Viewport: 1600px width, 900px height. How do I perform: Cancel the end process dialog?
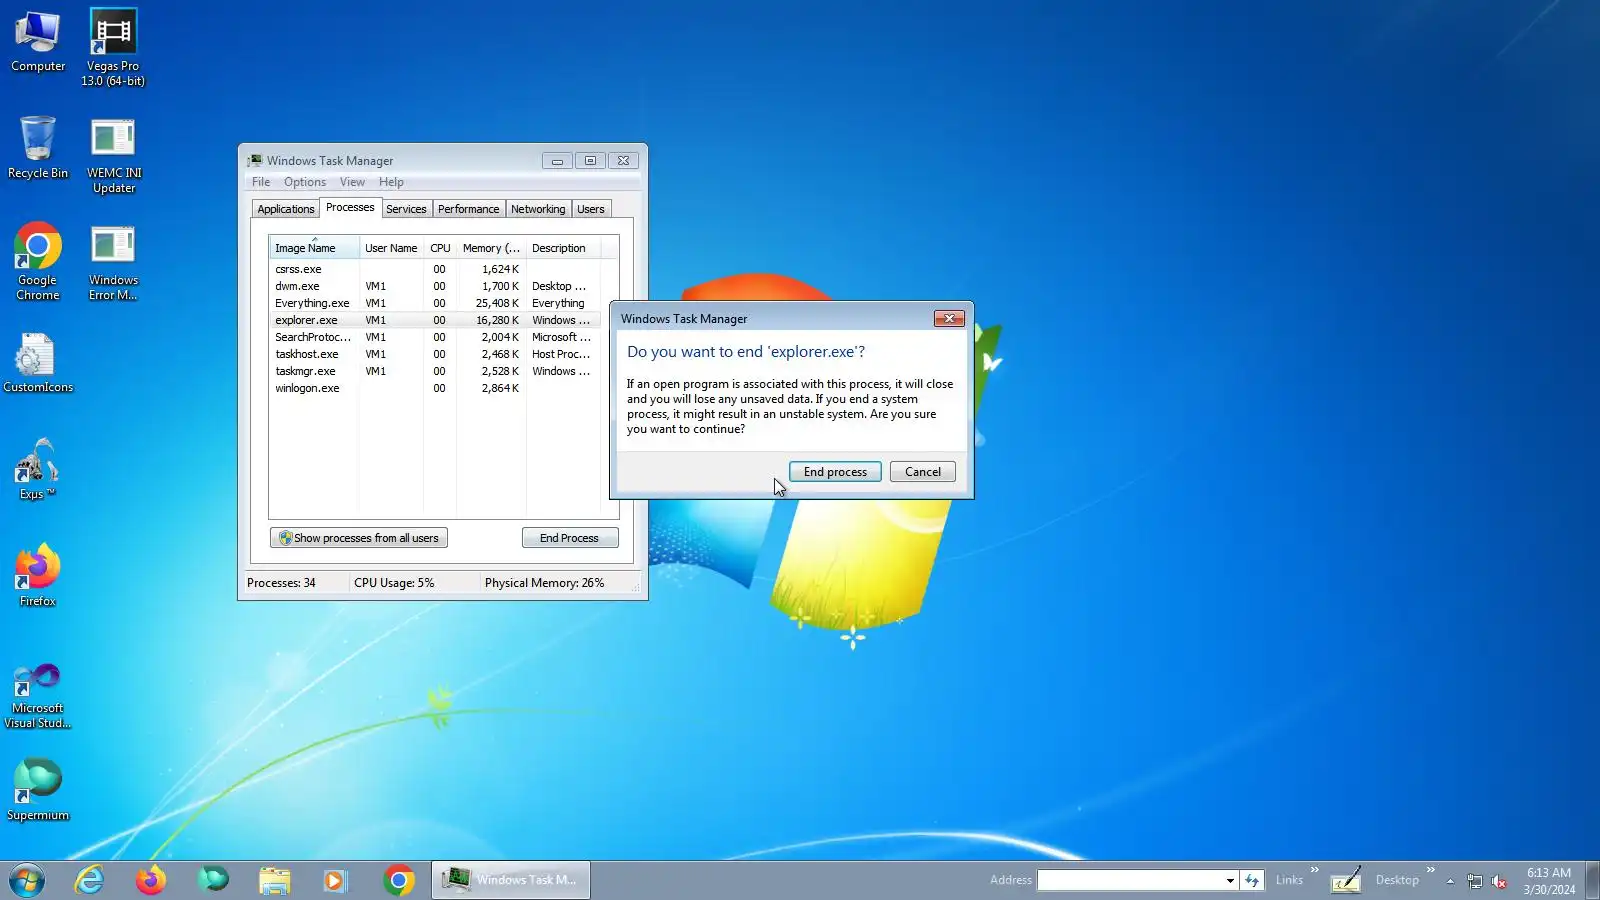coord(923,472)
